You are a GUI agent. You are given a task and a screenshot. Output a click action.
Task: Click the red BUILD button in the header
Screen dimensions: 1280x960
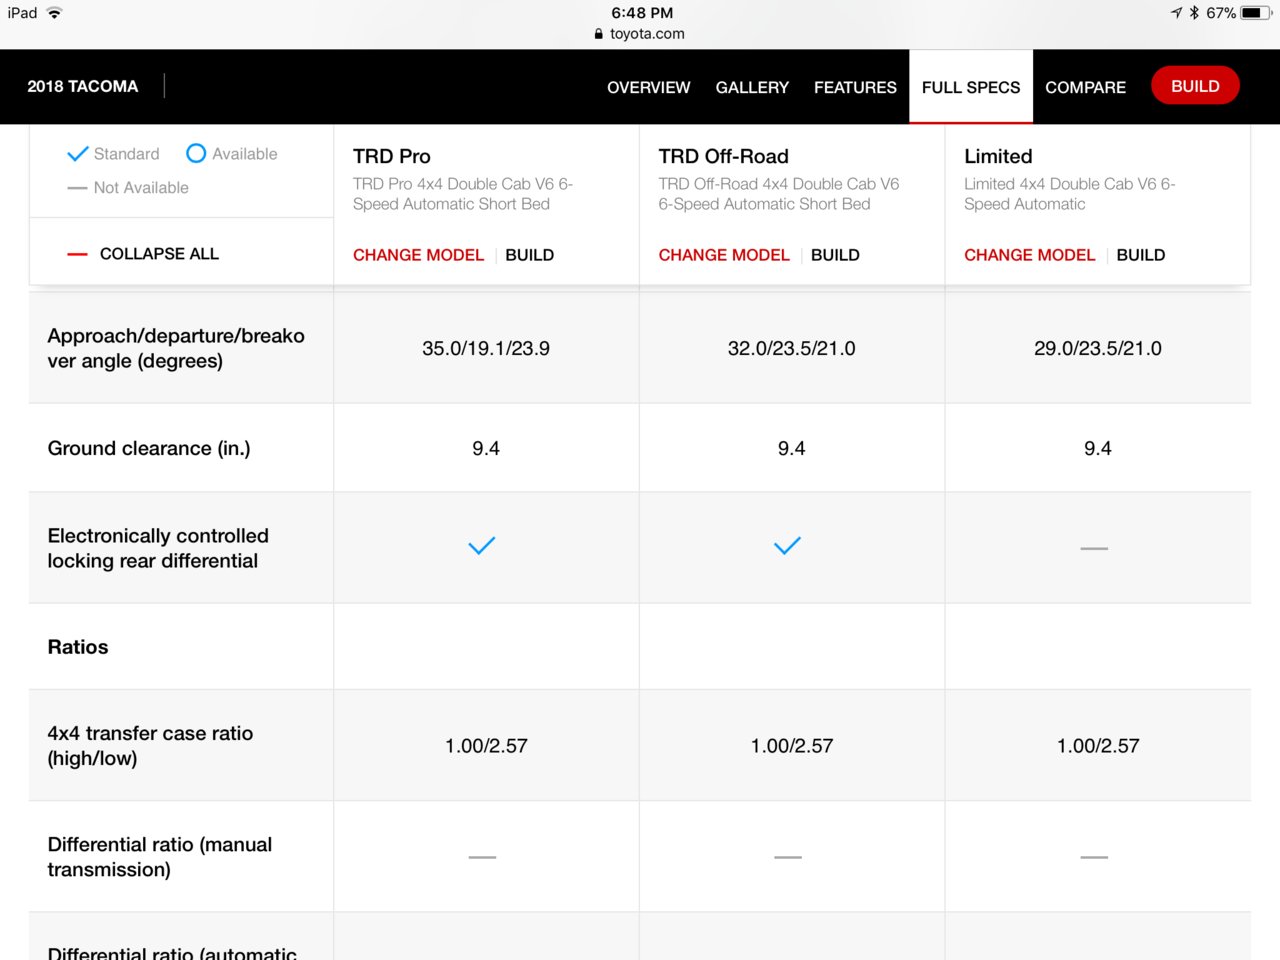tap(1195, 86)
